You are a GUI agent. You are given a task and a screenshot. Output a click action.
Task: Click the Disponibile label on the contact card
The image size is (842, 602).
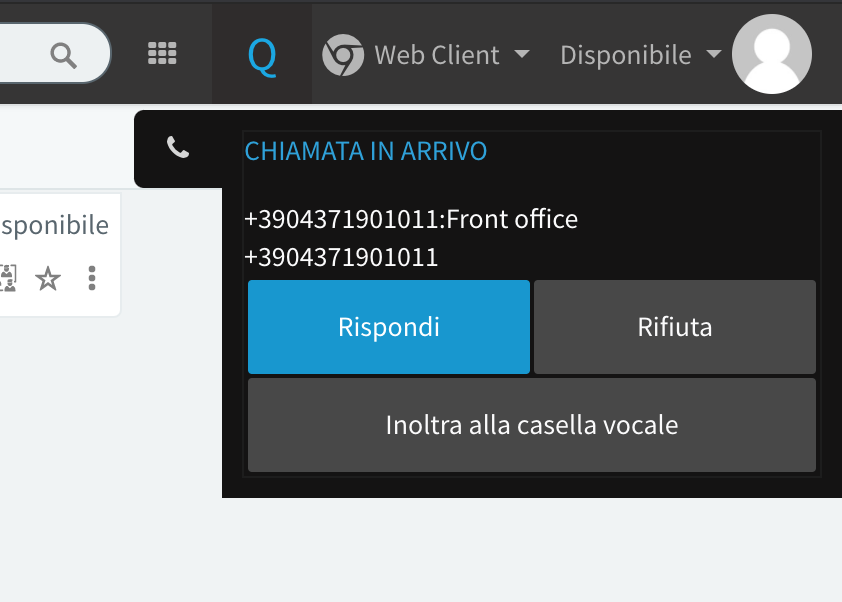coord(54,225)
